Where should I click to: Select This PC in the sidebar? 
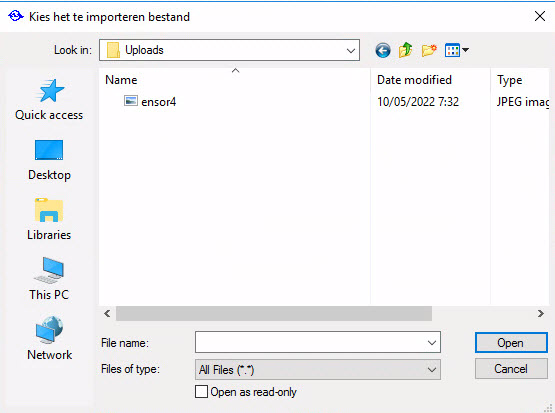click(49, 280)
